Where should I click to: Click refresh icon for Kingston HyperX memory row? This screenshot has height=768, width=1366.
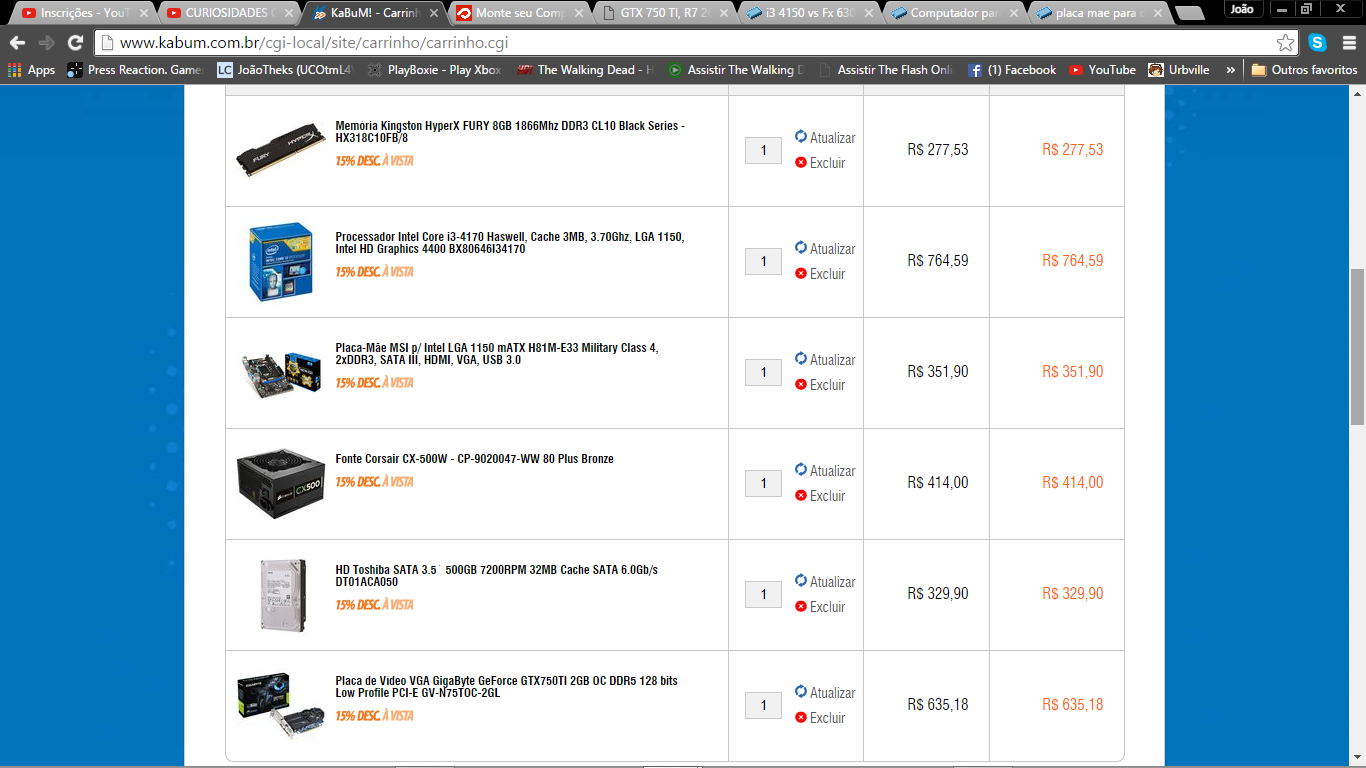(x=801, y=137)
